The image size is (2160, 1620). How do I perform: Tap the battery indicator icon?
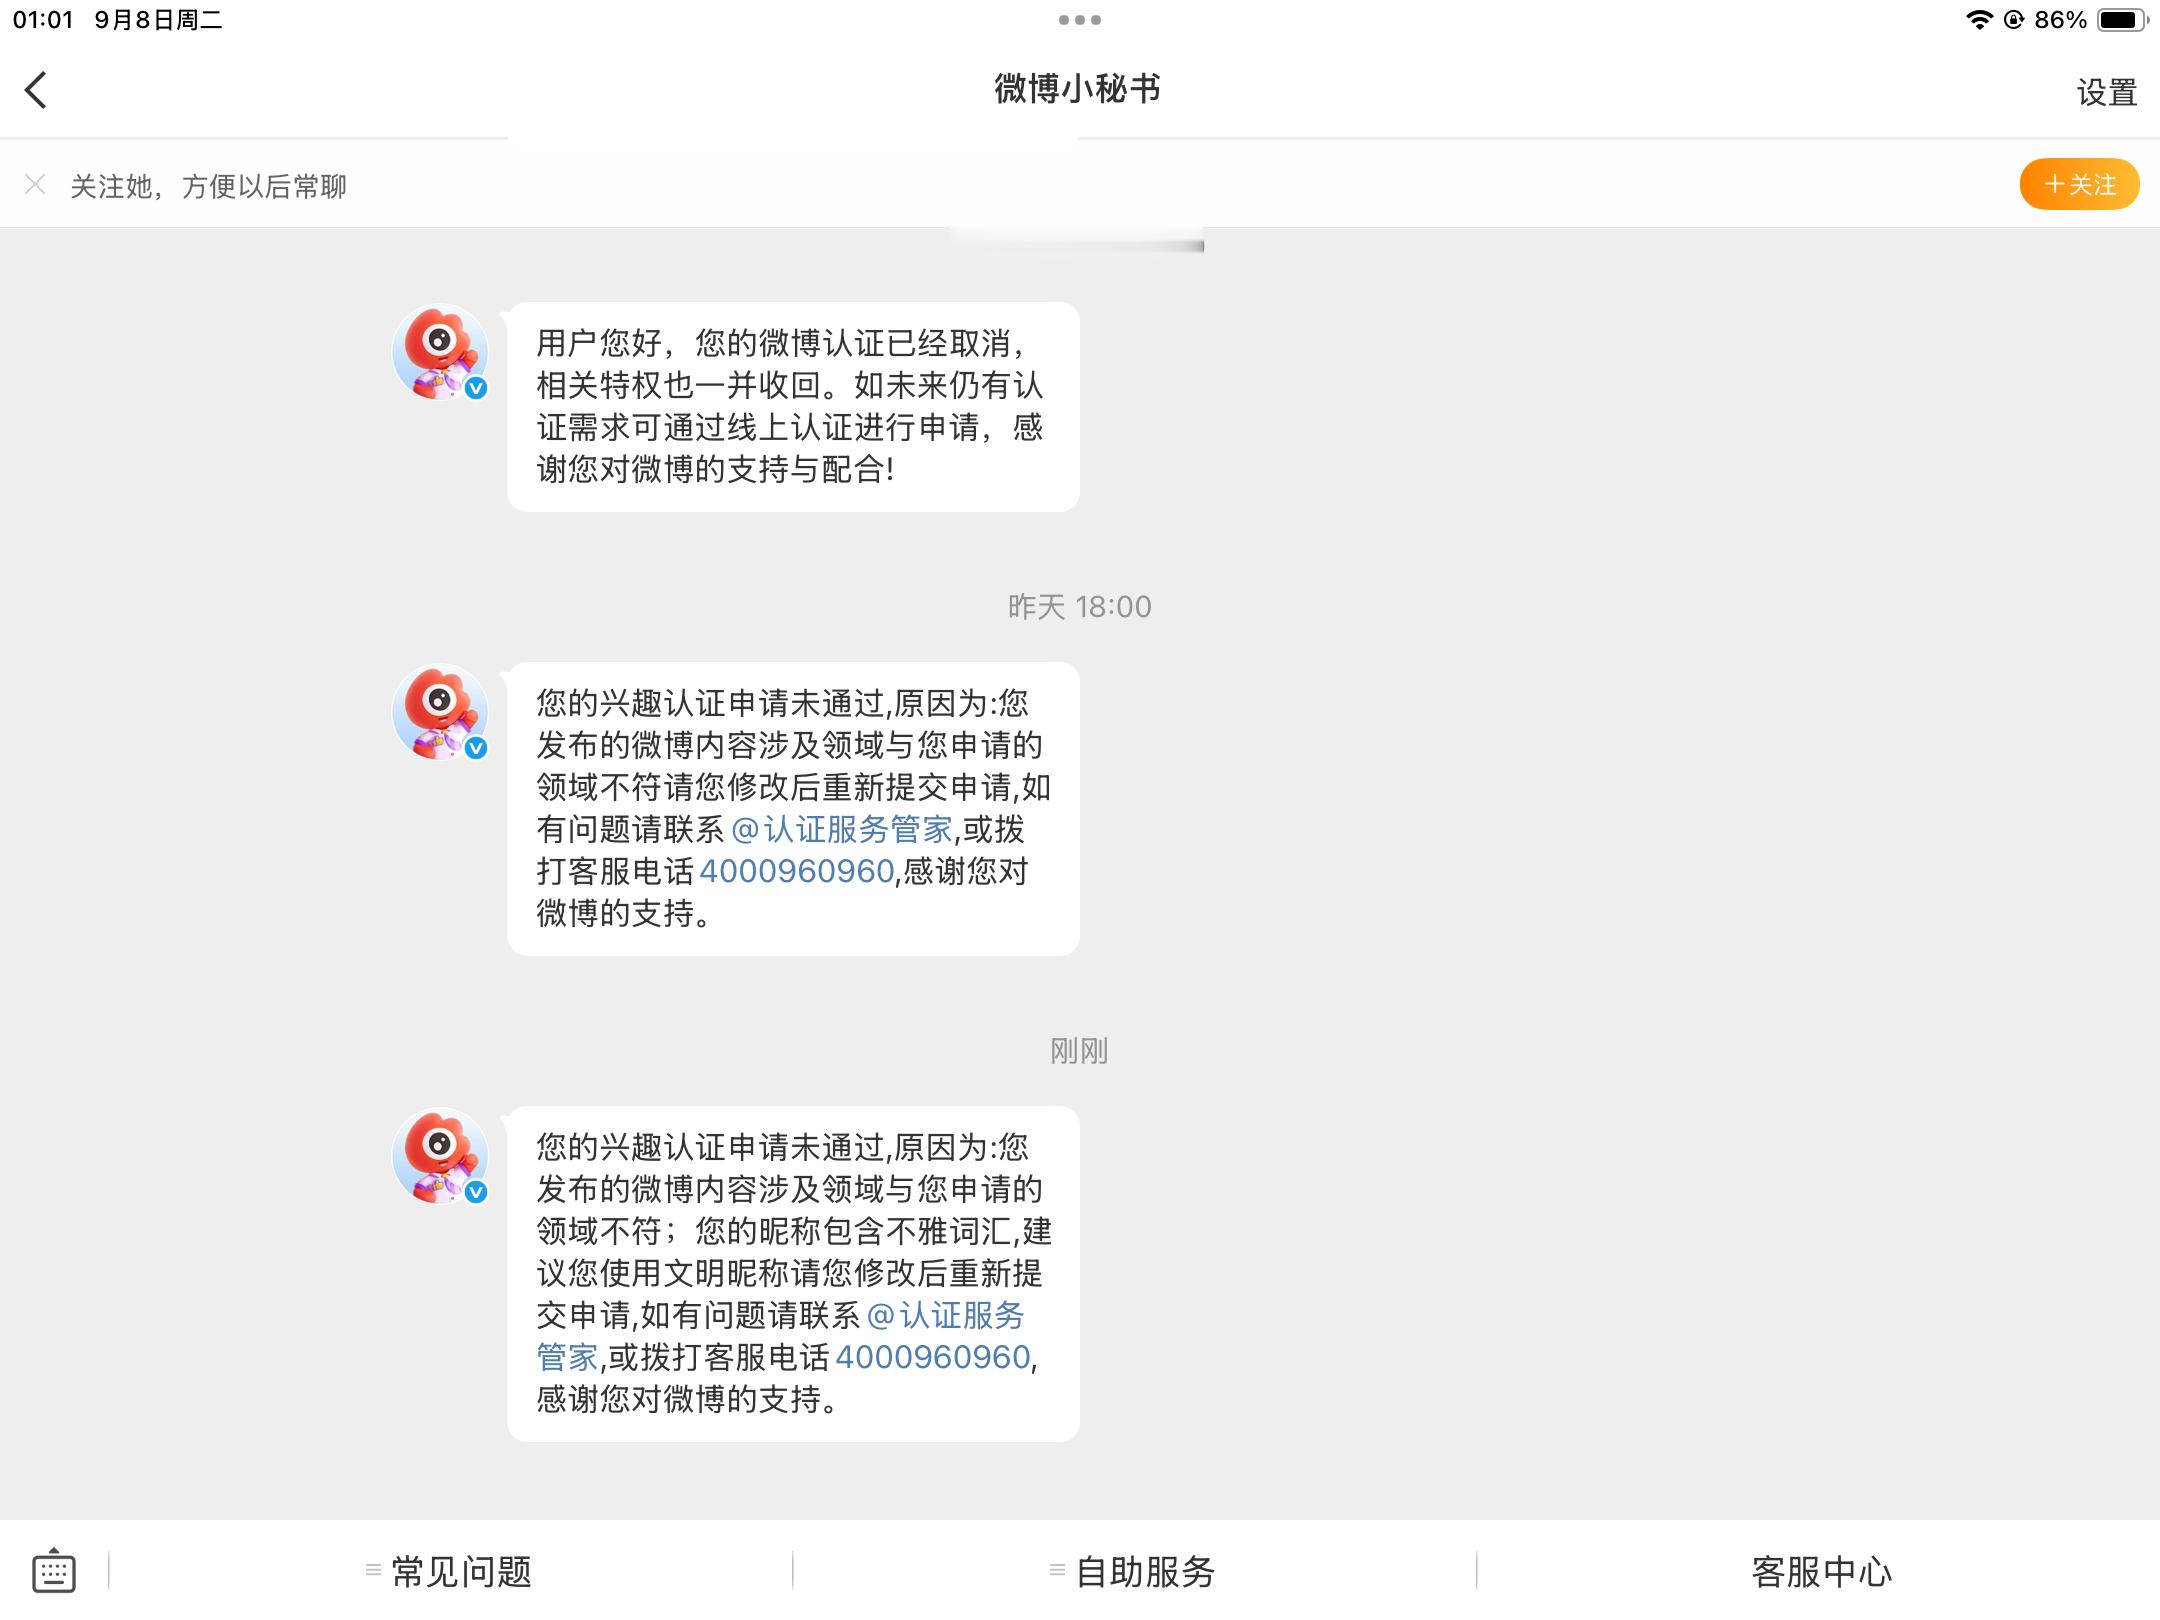2122,20
